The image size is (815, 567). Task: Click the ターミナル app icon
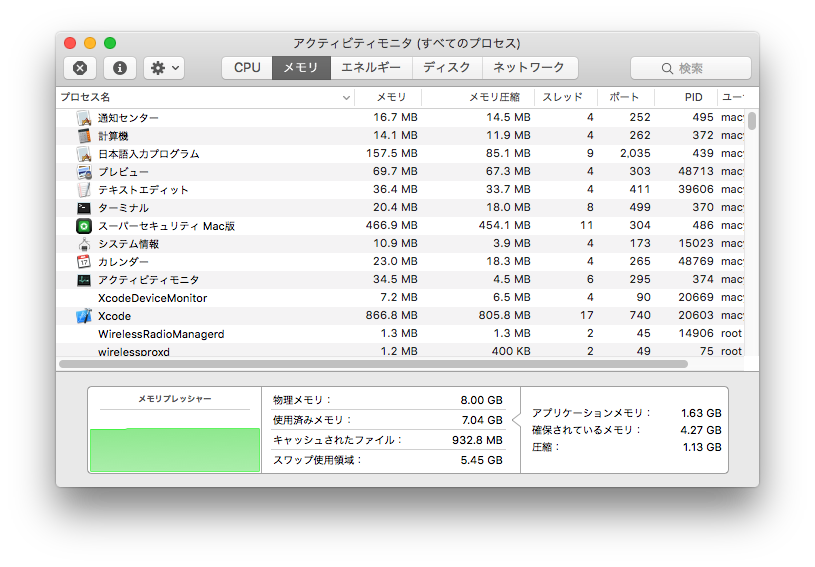[x=84, y=208]
